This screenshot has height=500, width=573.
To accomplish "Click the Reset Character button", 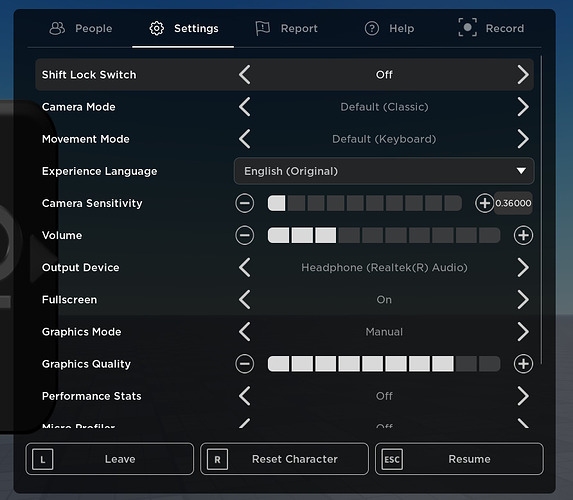I will point(284,459).
